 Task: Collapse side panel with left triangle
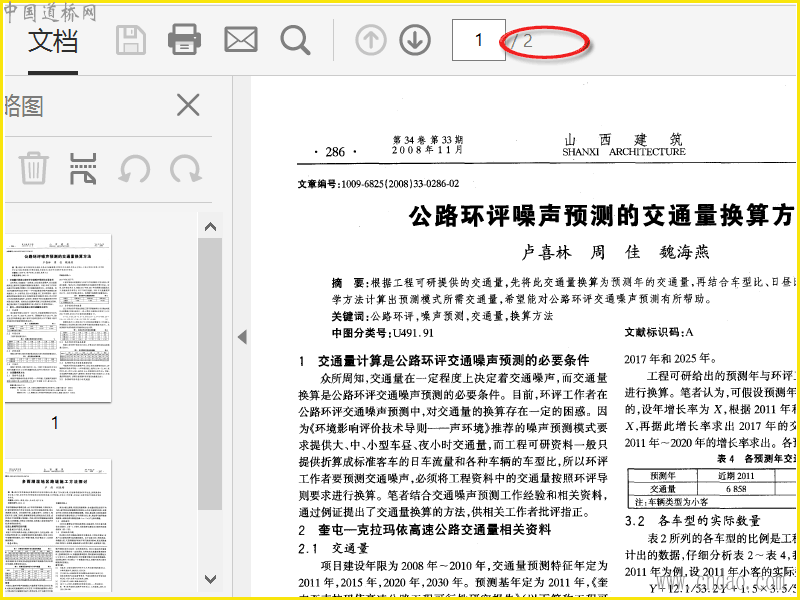242,337
